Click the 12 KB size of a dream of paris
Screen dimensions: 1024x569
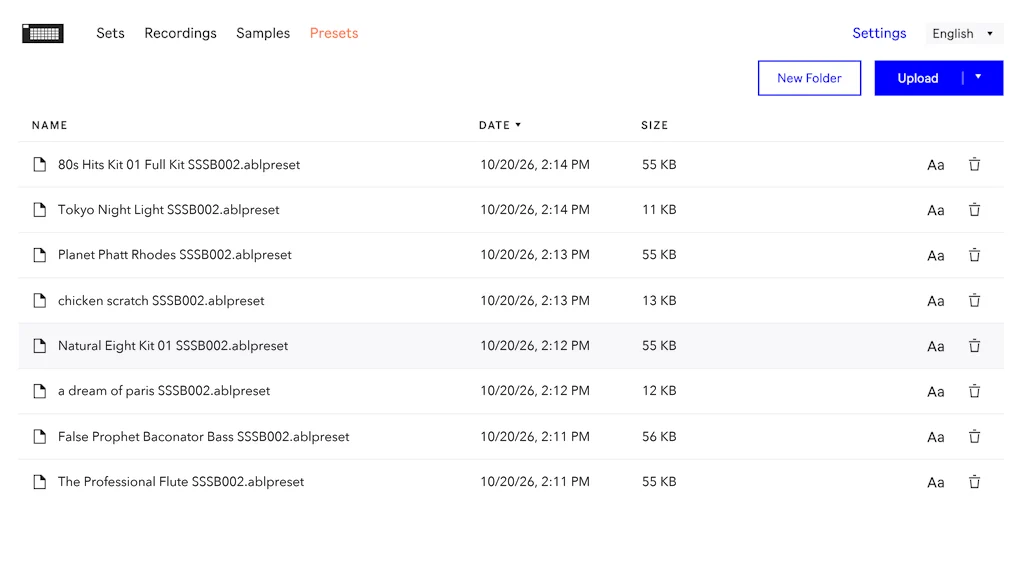pos(659,391)
